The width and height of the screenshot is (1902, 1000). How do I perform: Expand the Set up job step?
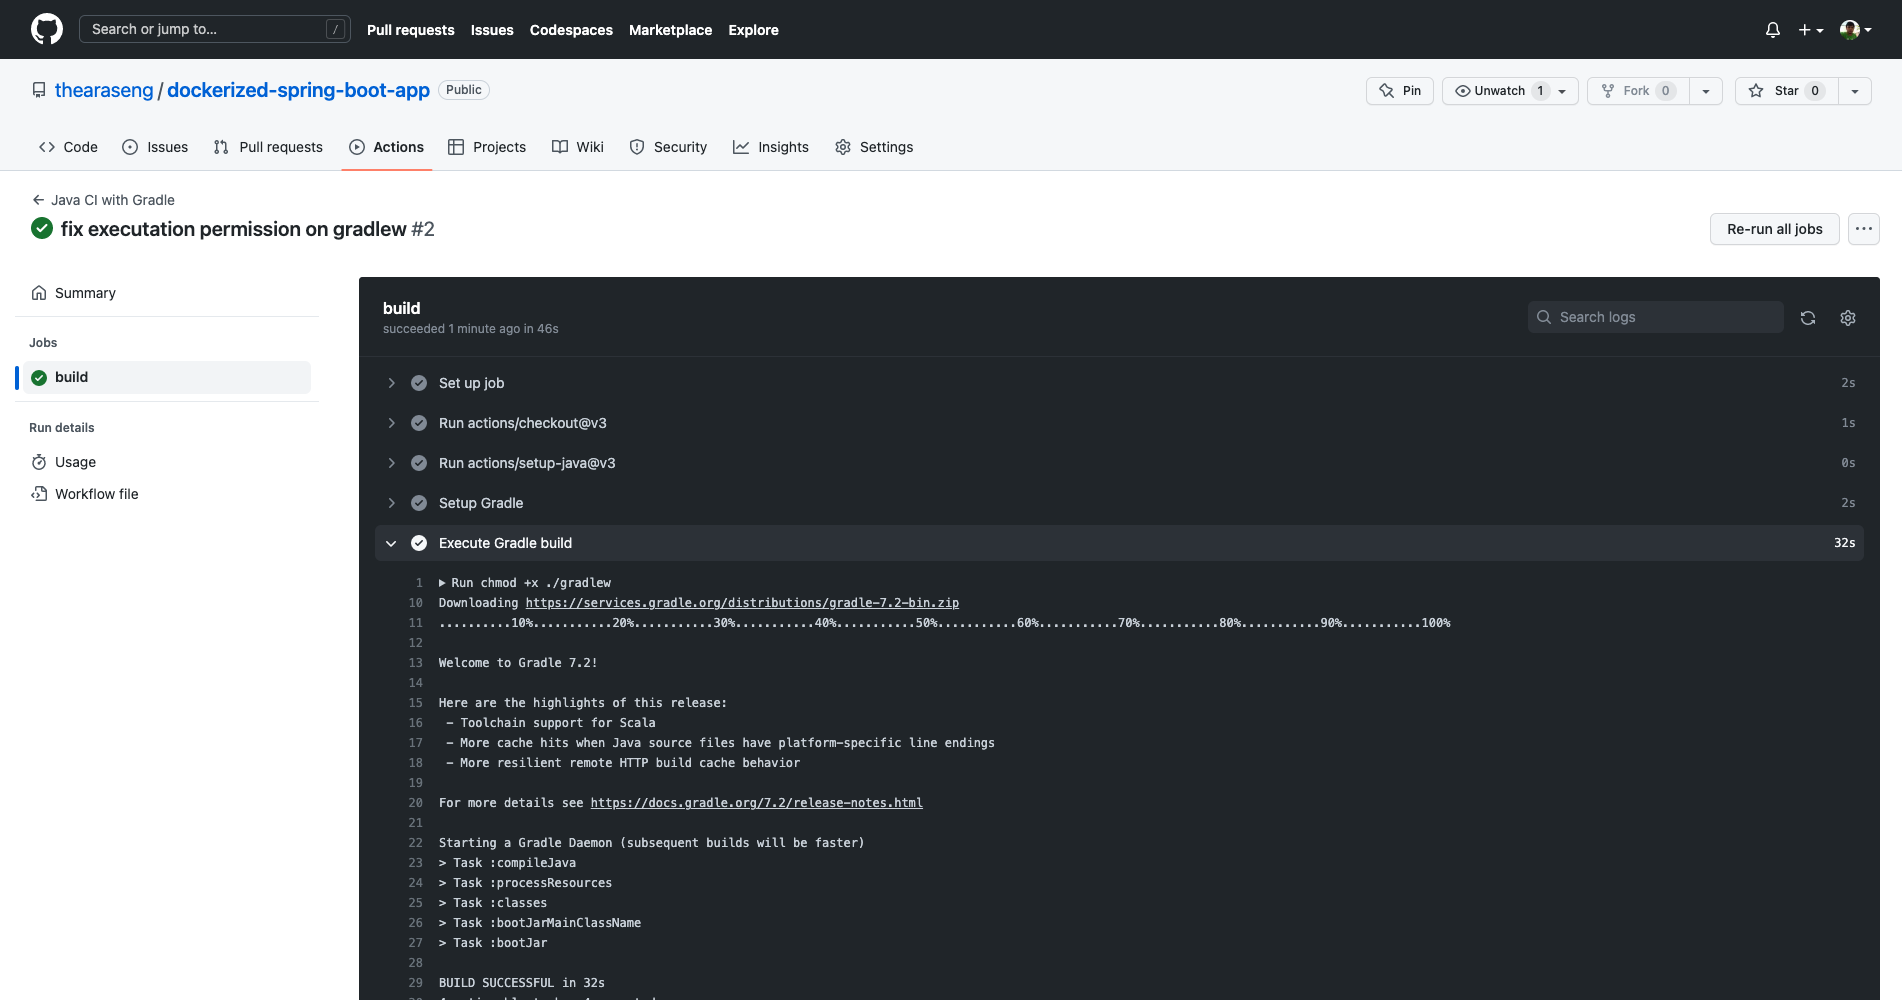pyautogui.click(x=1119, y=383)
